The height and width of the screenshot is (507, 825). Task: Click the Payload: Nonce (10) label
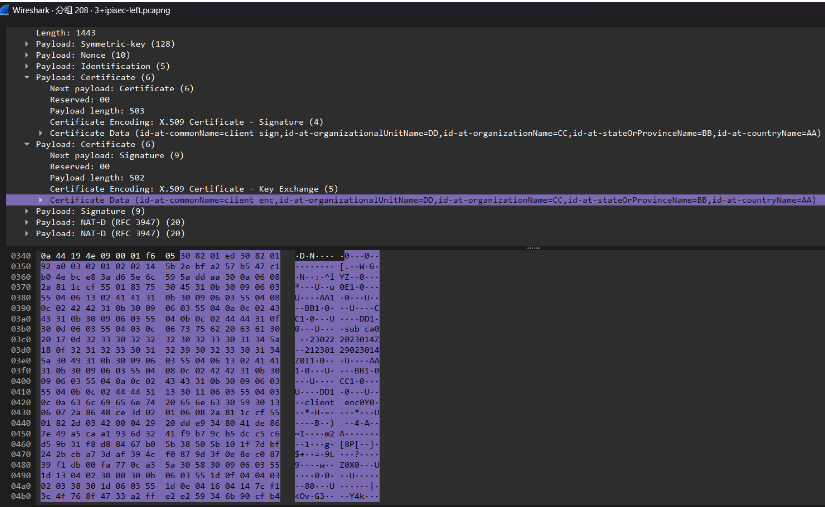point(83,55)
